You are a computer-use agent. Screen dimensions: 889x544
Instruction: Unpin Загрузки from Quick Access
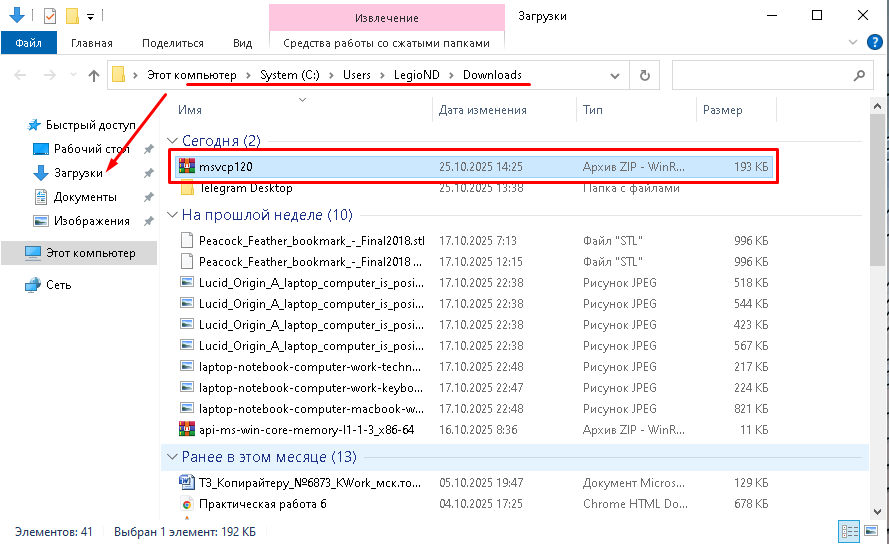(148, 173)
